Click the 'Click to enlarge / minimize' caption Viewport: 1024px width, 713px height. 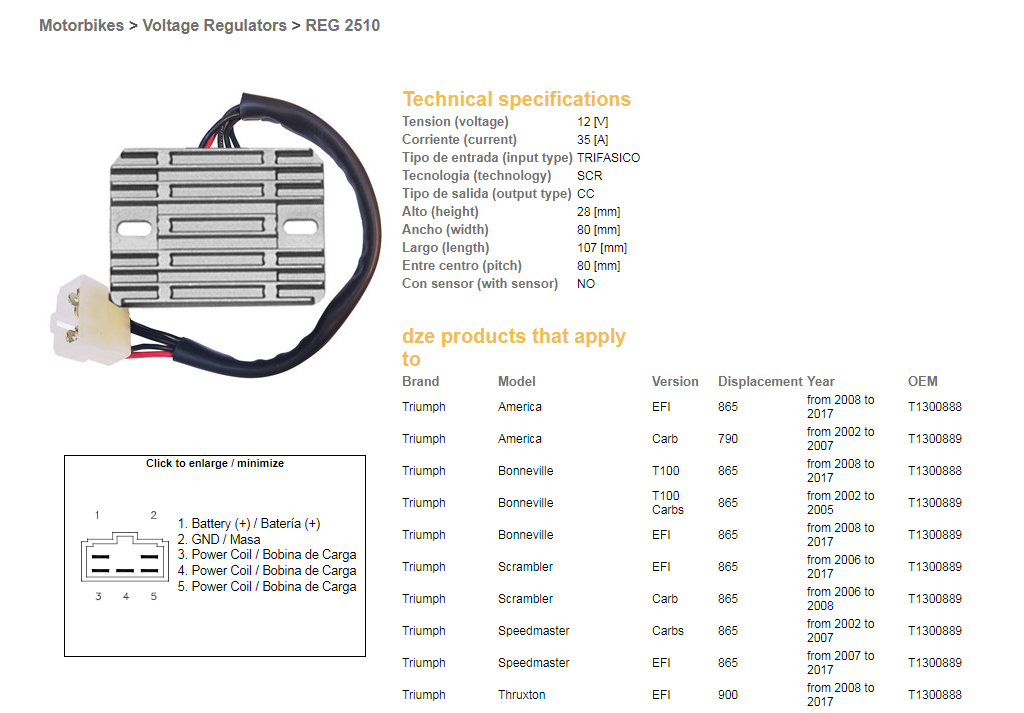click(x=215, y=464)
